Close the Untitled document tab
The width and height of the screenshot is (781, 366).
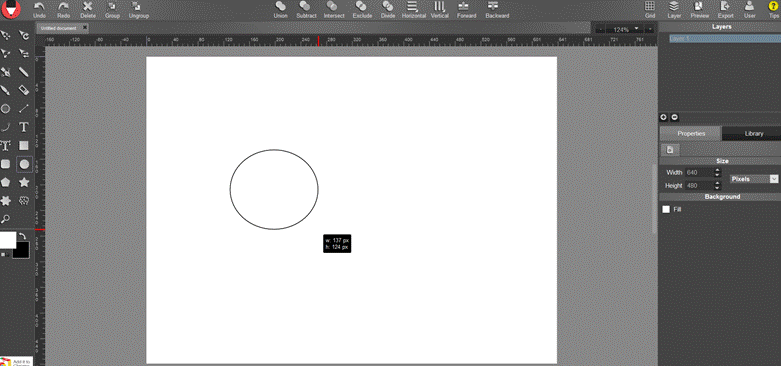pyautogui.click(x=85, y=27)
